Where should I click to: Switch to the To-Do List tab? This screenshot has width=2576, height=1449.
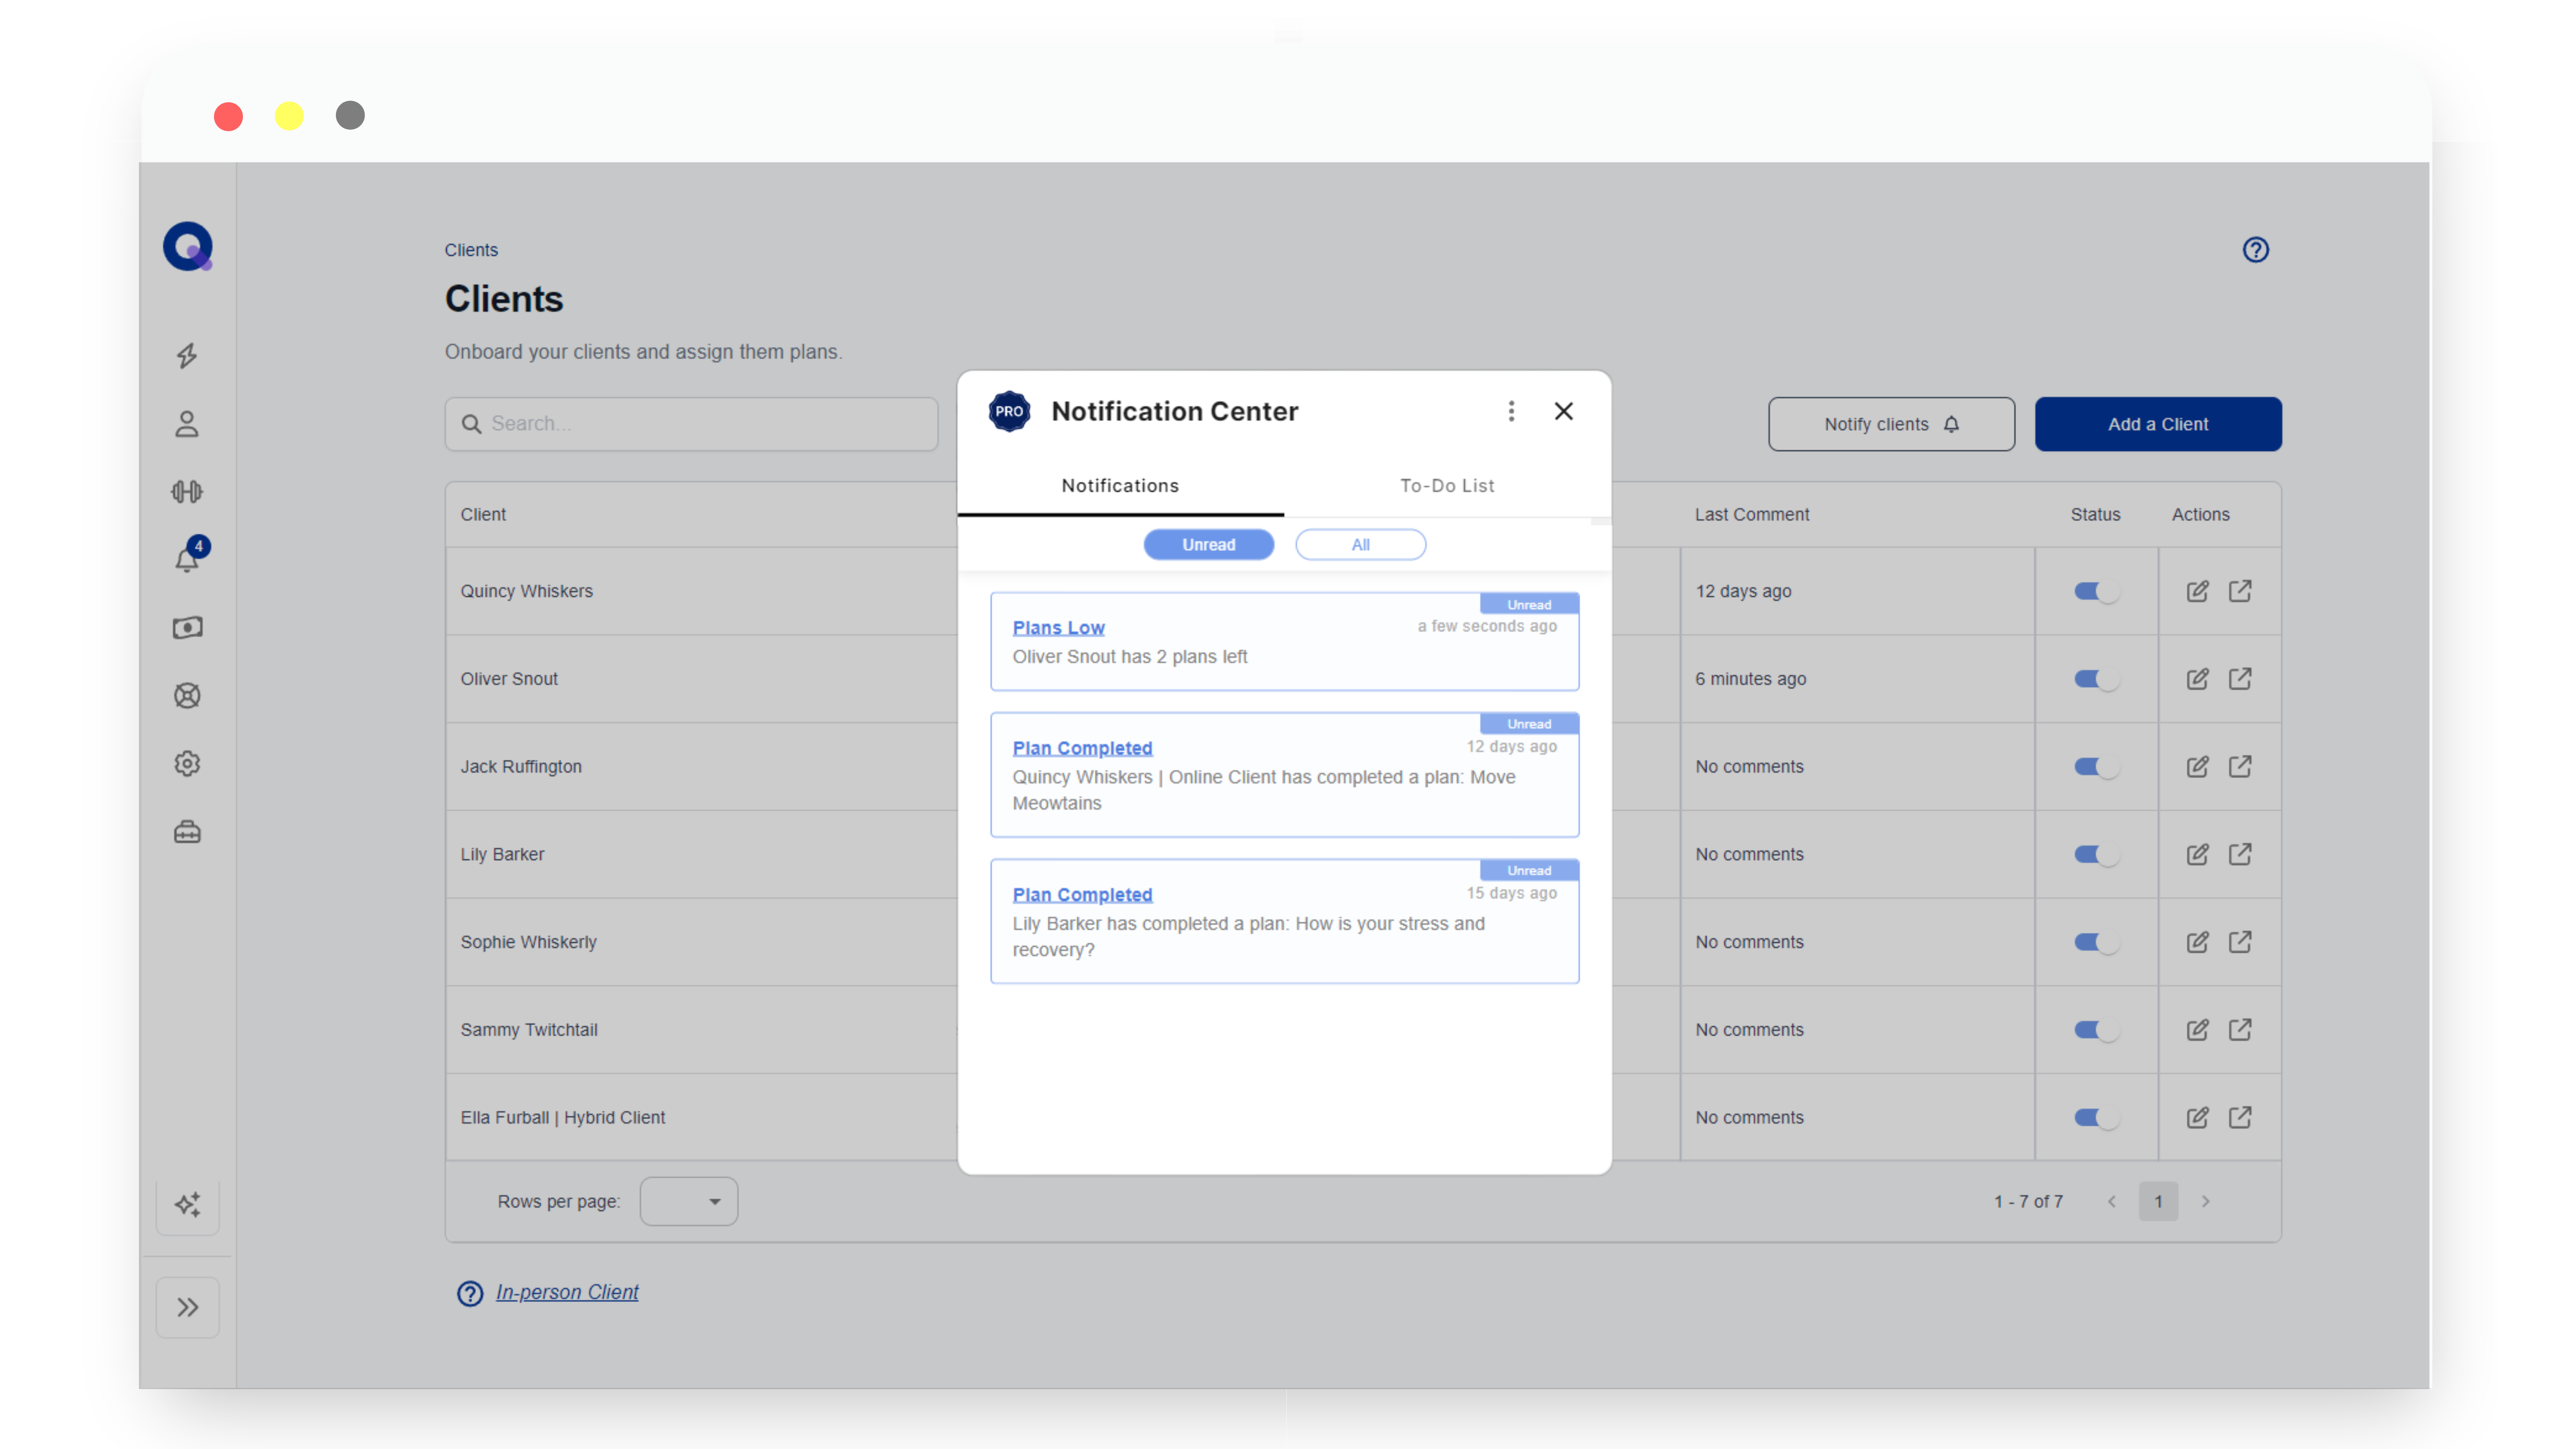[1447, 485]
